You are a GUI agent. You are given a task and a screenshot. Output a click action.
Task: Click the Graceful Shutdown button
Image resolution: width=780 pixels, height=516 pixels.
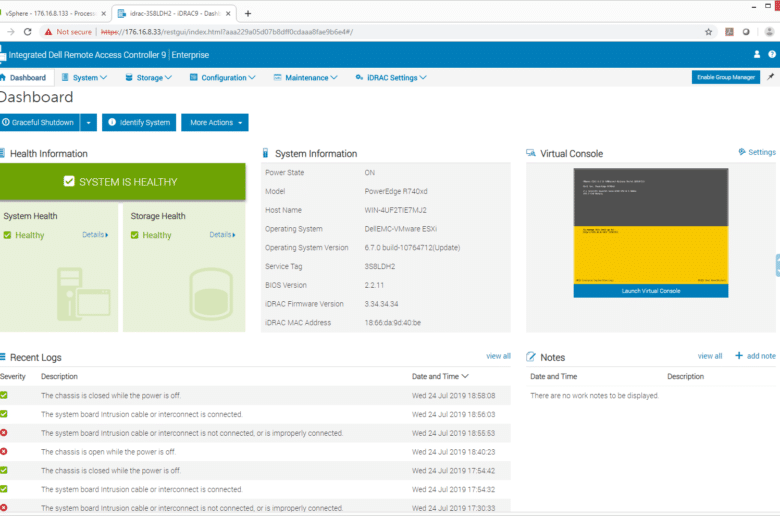(x=39, y=122)
